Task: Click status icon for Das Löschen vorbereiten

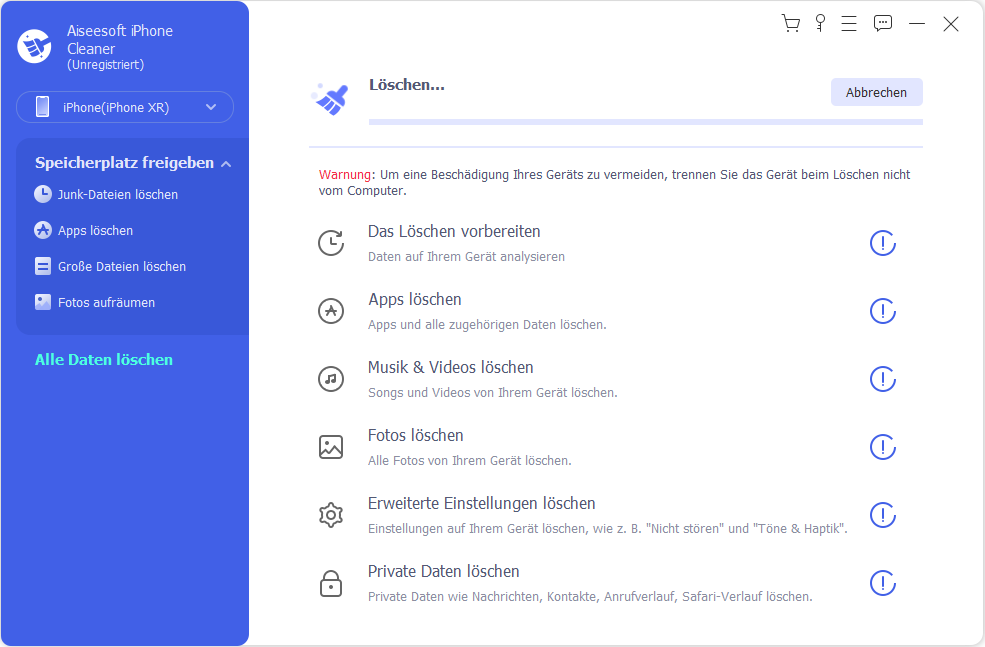Action: [x=882, y=243]
